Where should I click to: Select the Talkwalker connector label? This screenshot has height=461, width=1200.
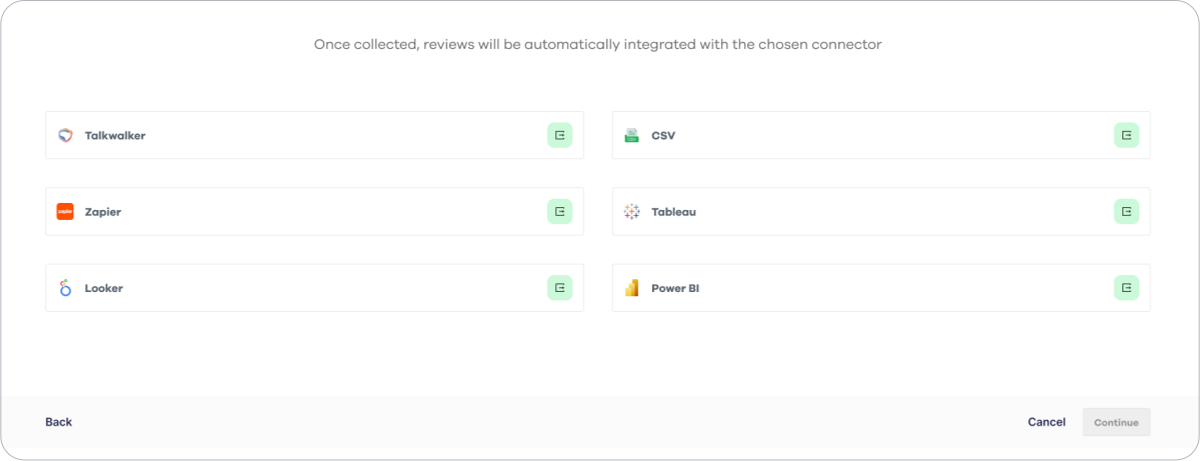click(115, 135)
